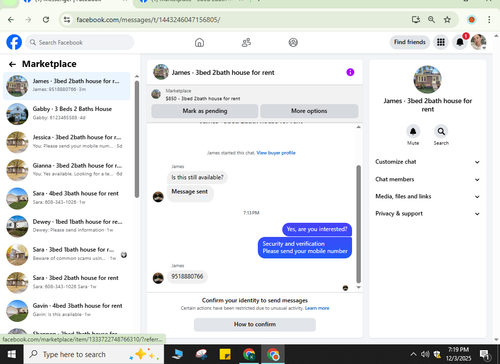
Task: Click the 'Yes, are you interested?' message
Action: (317, 229)
